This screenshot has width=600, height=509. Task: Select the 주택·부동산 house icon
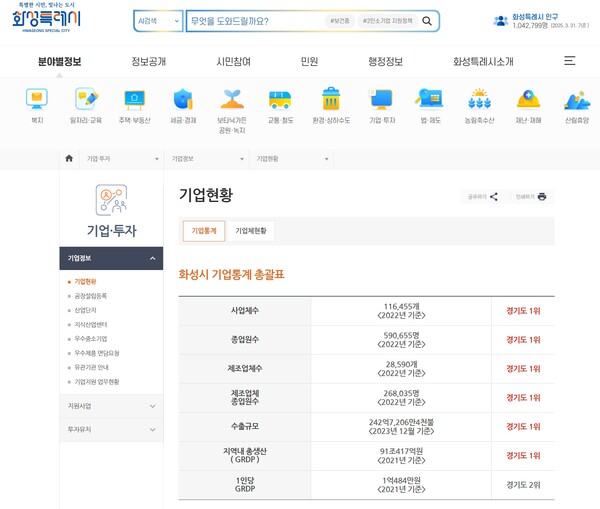(x=135, y=100)
